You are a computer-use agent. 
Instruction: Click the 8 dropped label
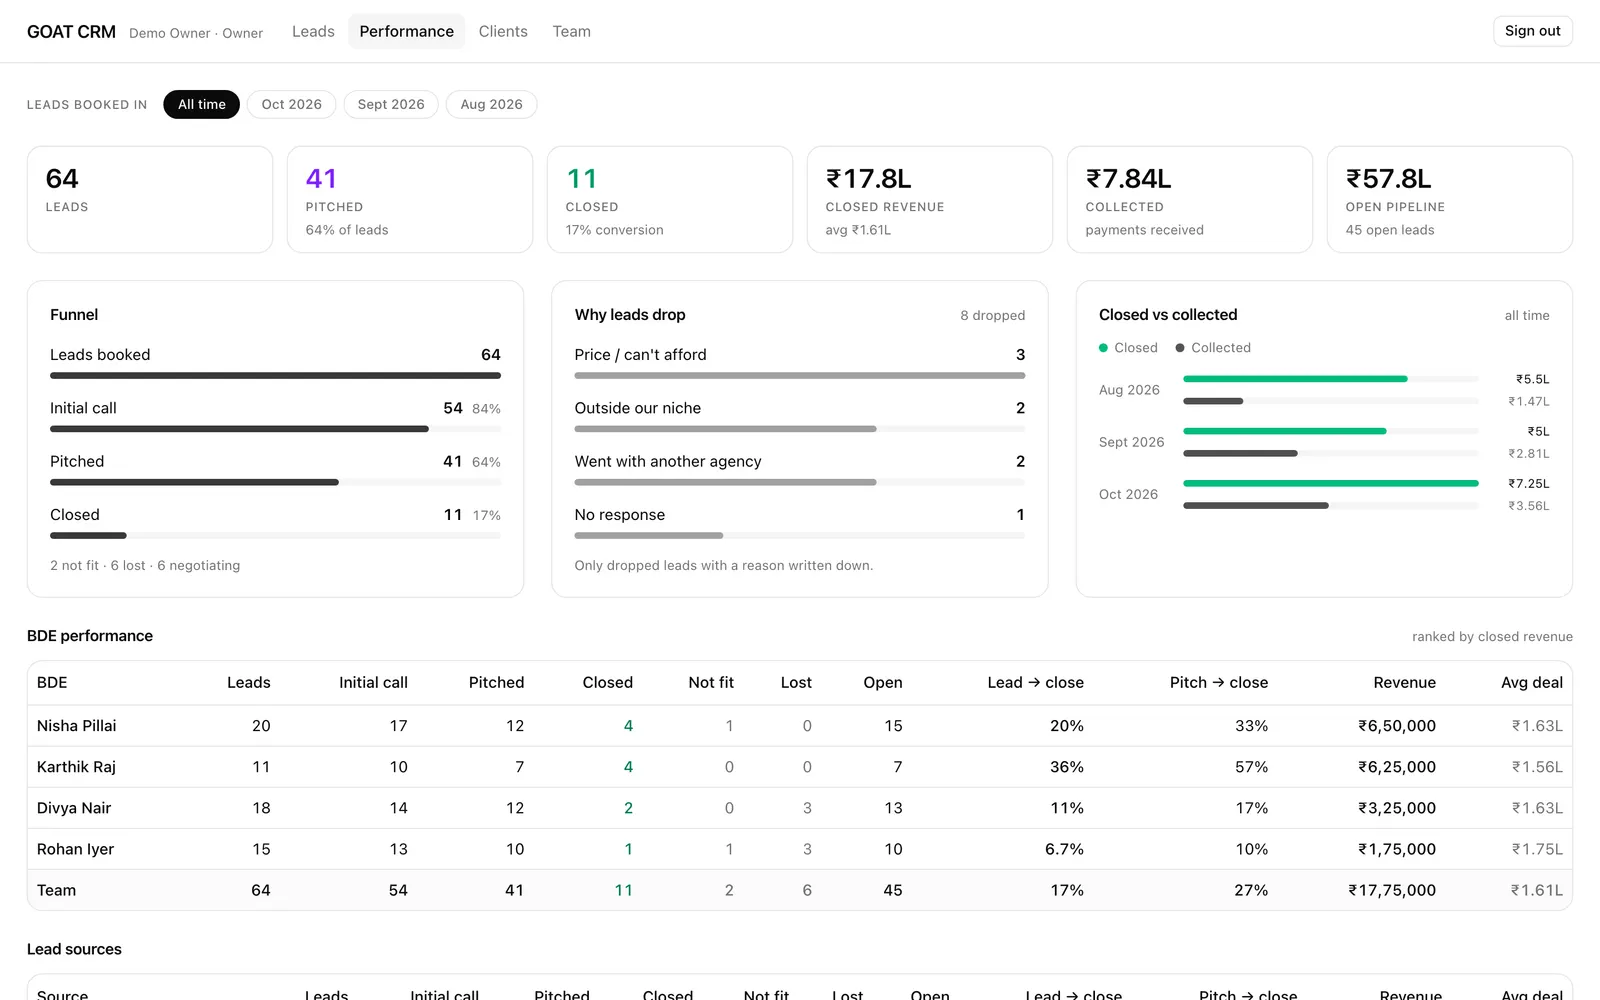pos(992,315)
